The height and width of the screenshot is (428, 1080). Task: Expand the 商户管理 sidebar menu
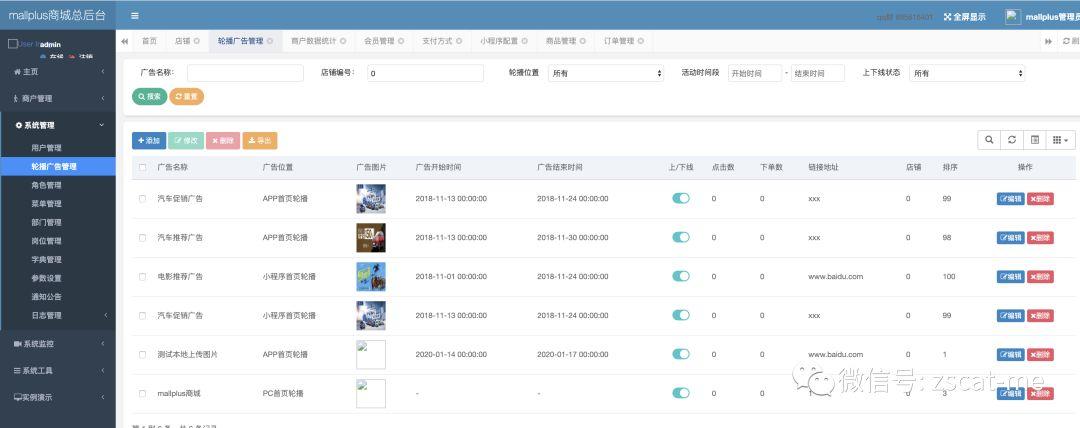58,99
